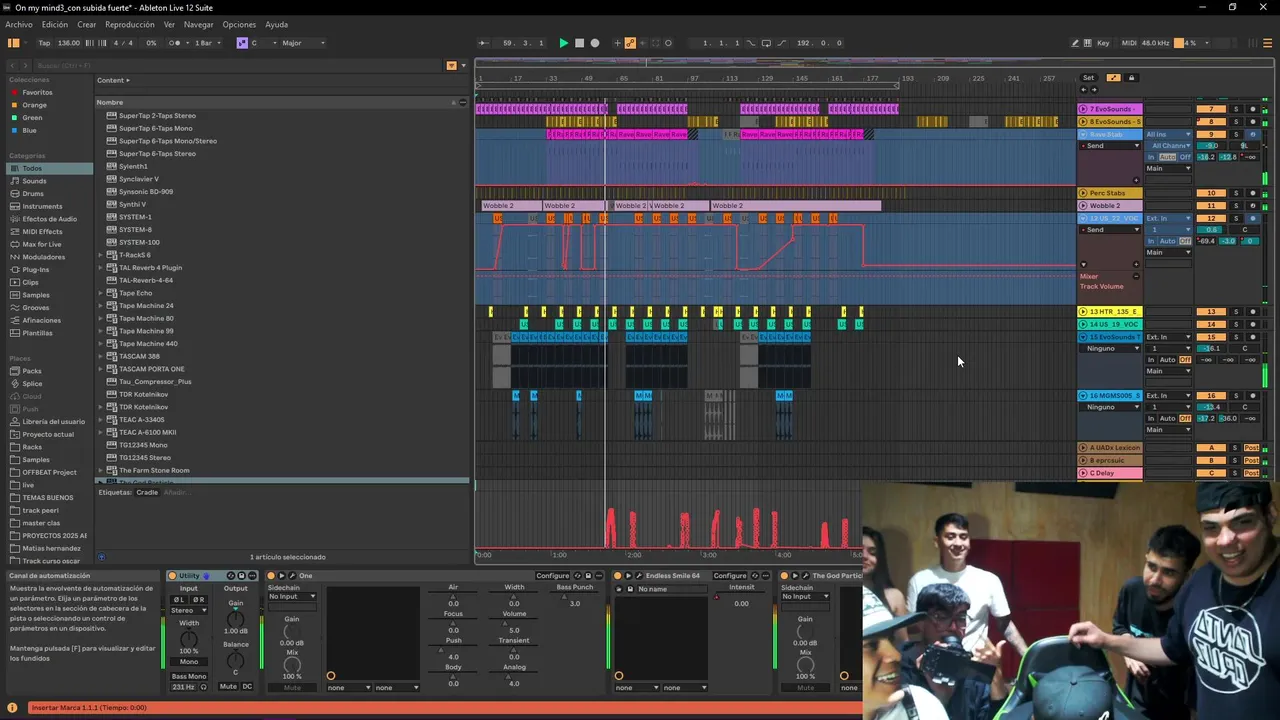Open the browser filter toggle icon
This screenshot has width=1280, height=720.
tap(451, 65)
